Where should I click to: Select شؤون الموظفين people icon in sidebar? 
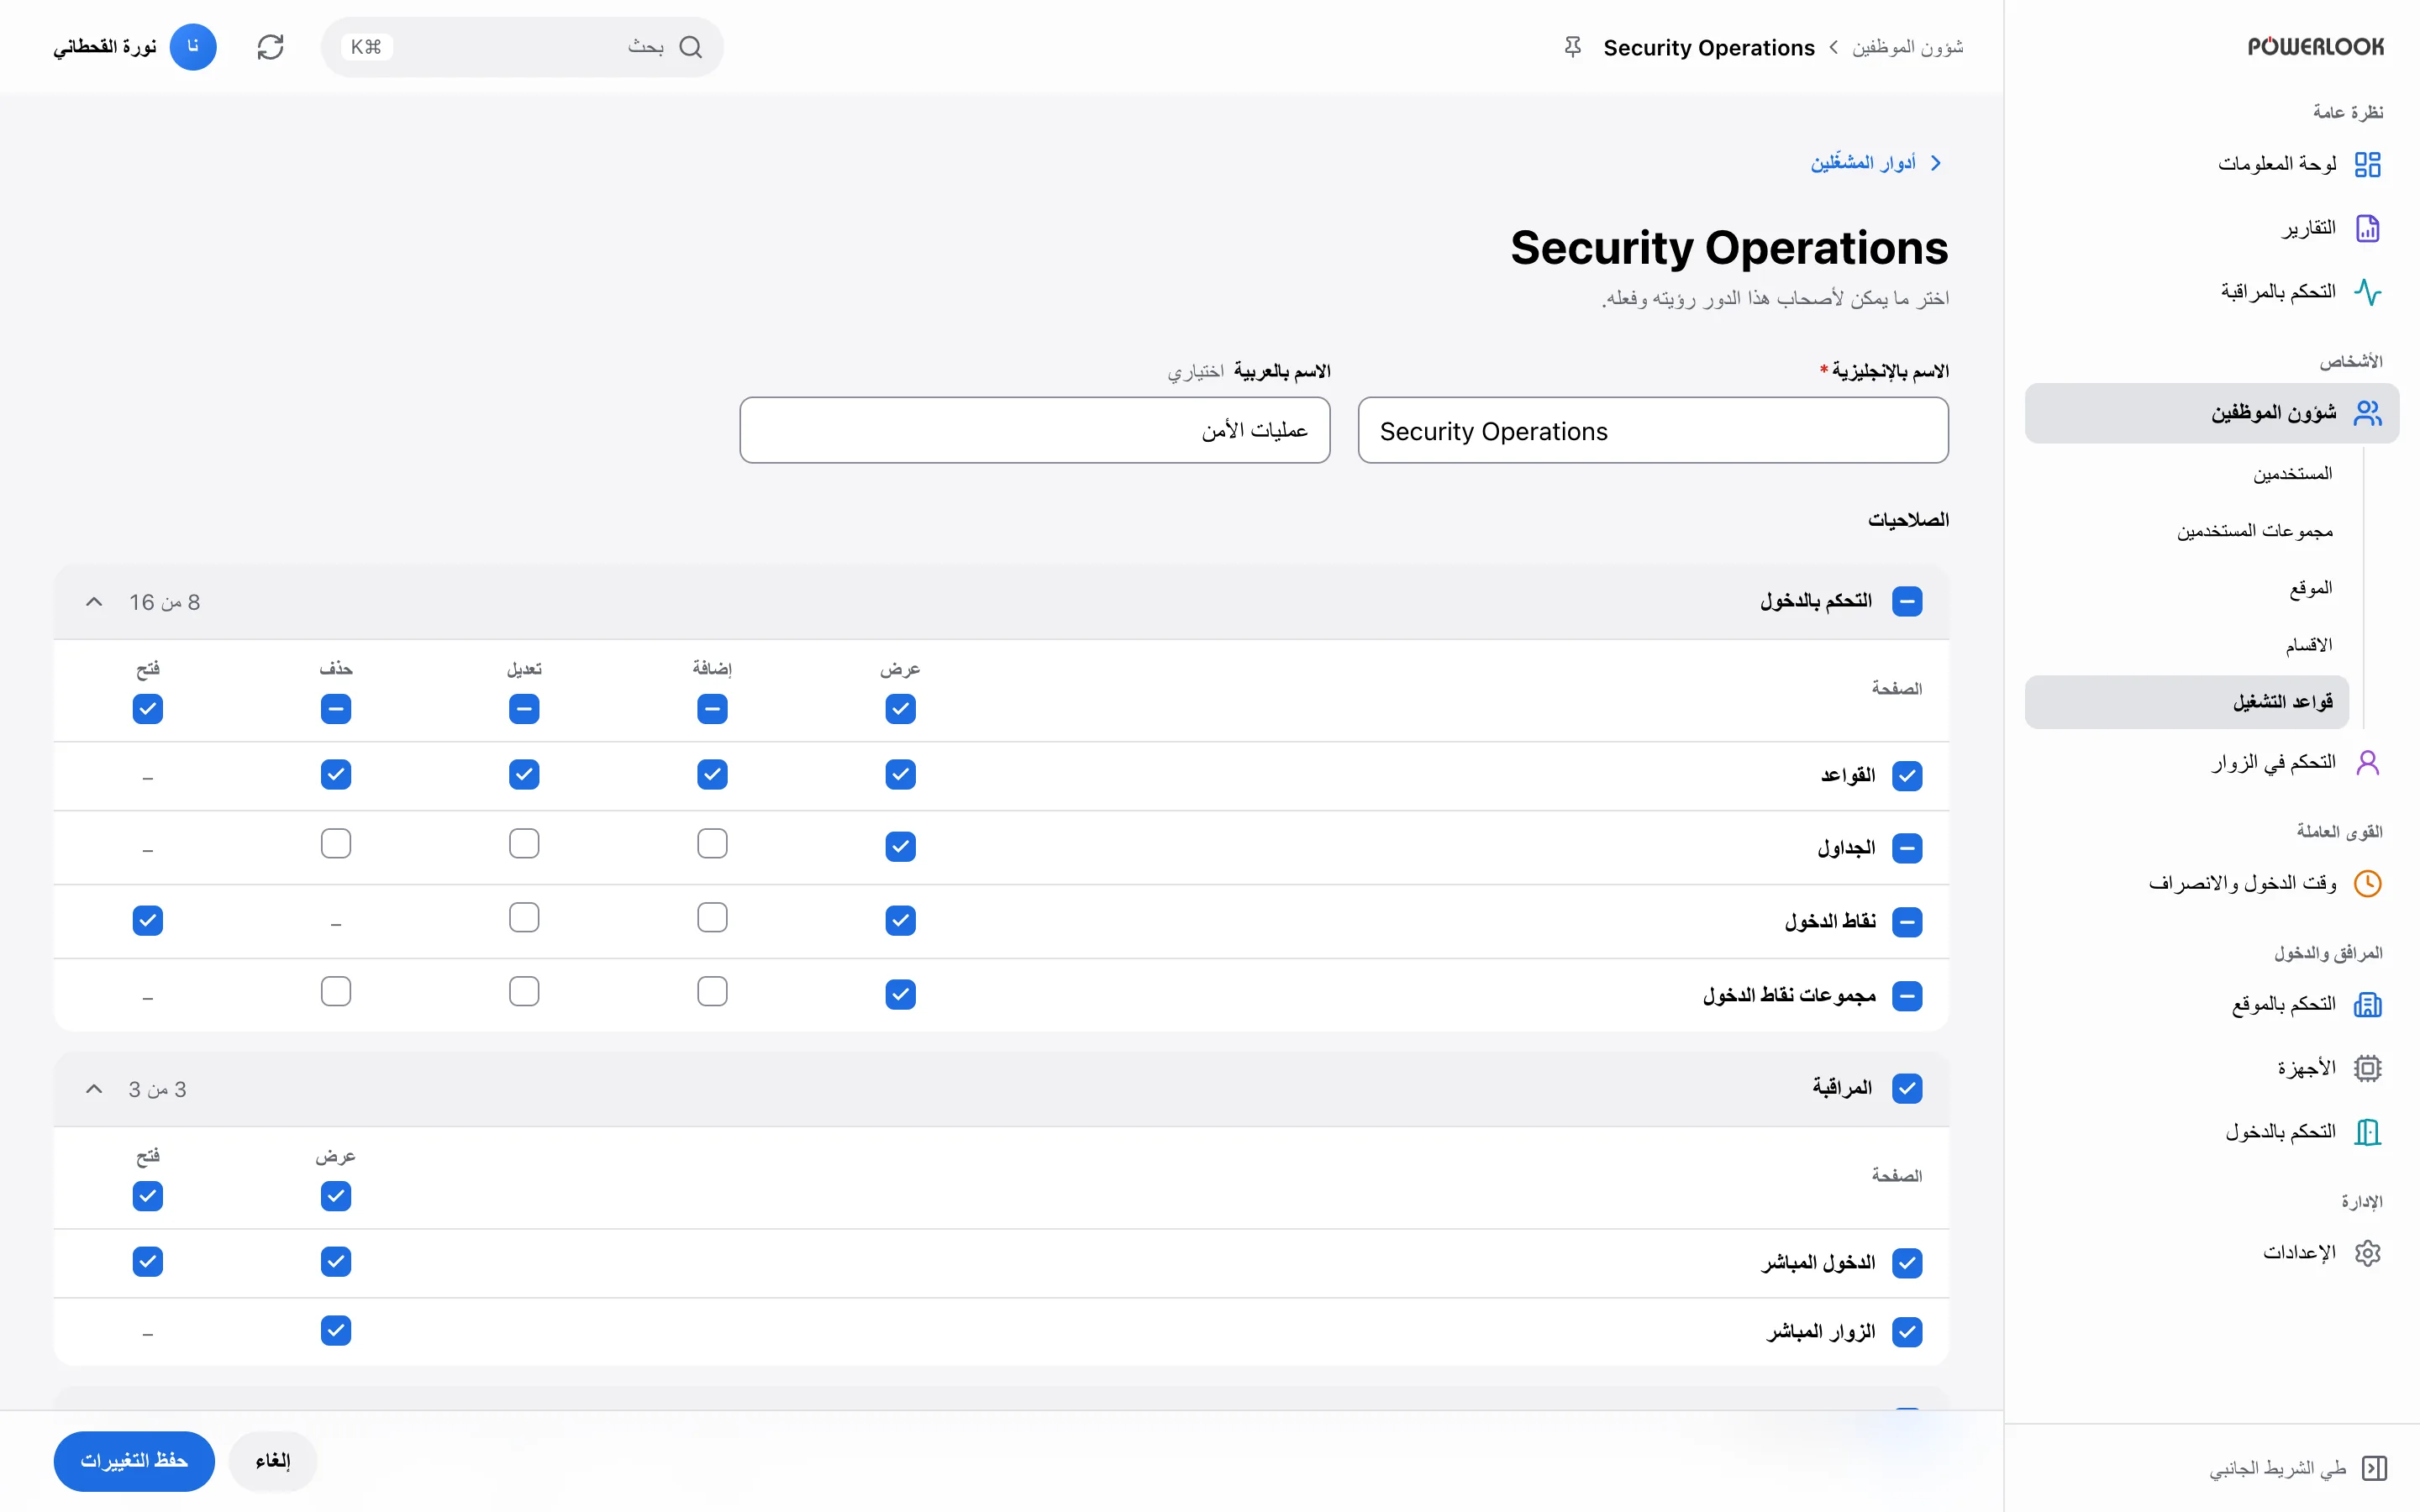click(2367, 413)
